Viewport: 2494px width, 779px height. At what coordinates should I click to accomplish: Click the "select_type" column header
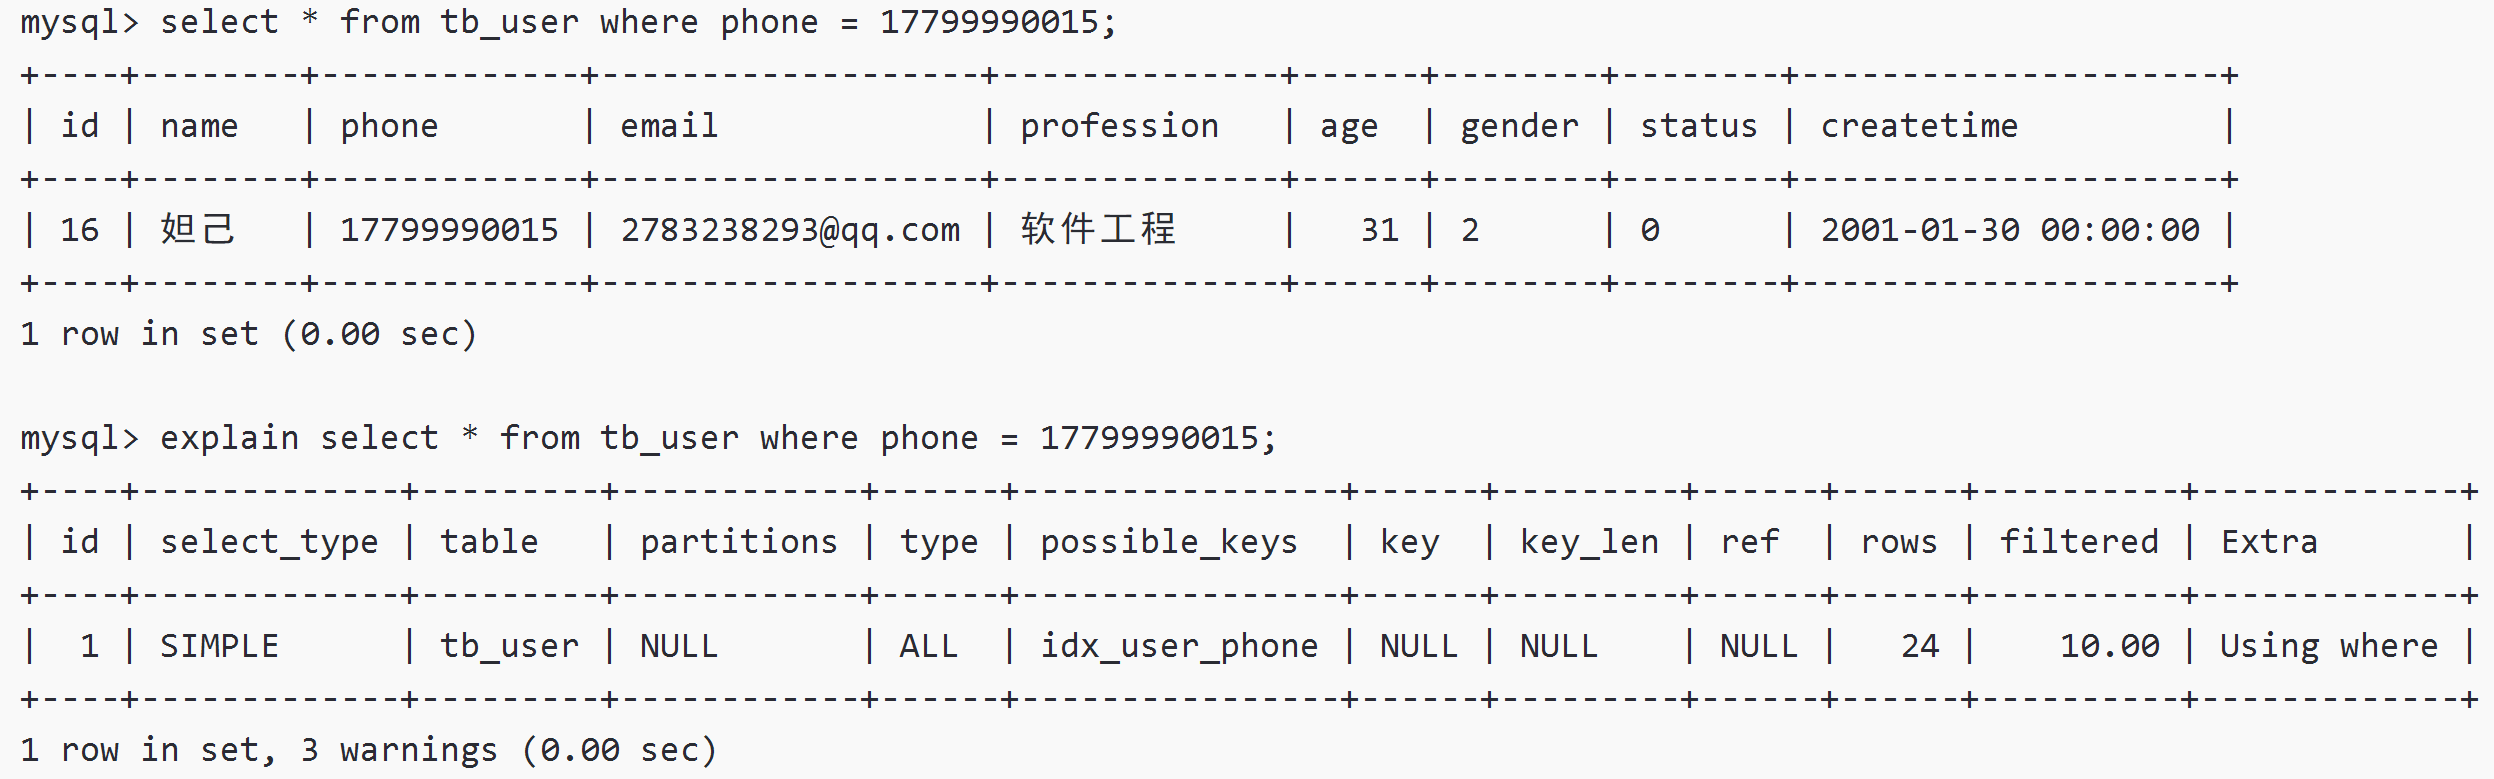[269, 542]
